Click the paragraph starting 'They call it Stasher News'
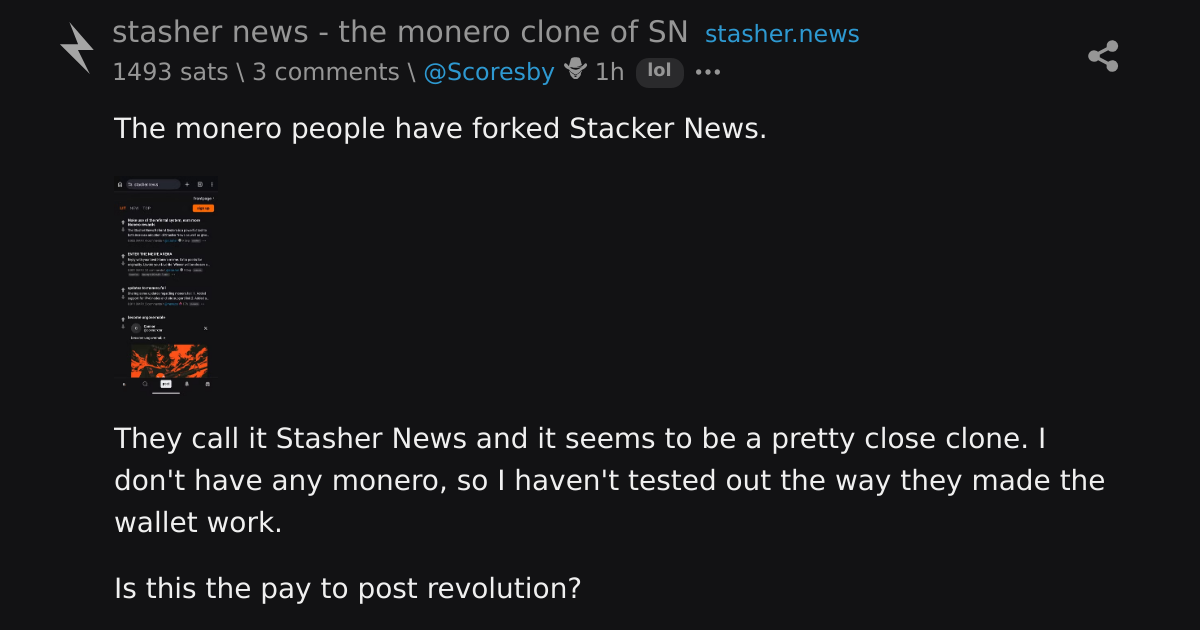Screen dimensions: 1200x630 (609, 481)
